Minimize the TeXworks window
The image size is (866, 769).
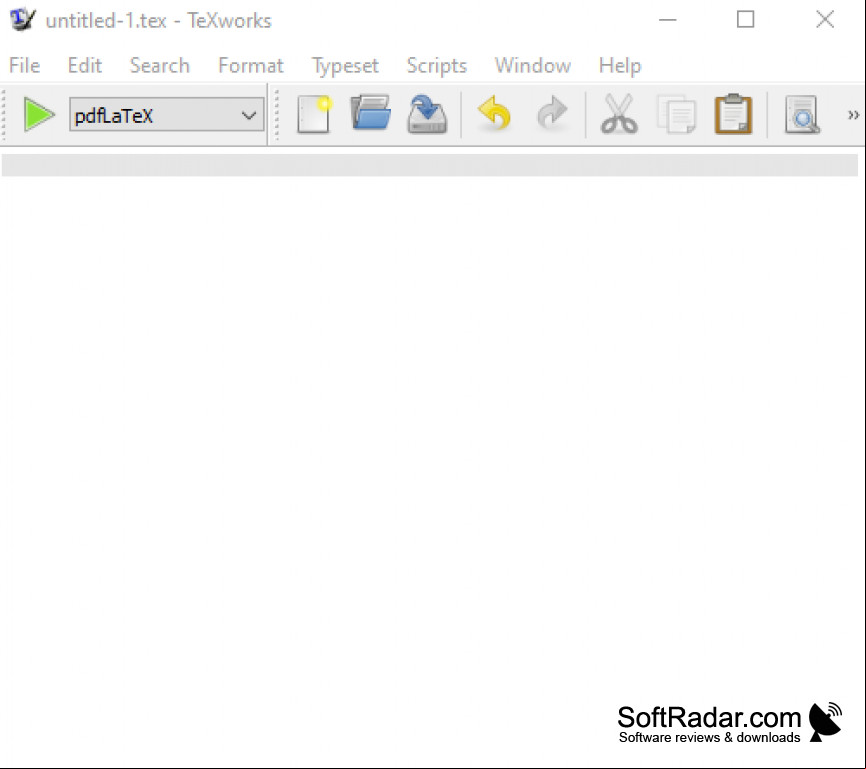pos(668,20)
